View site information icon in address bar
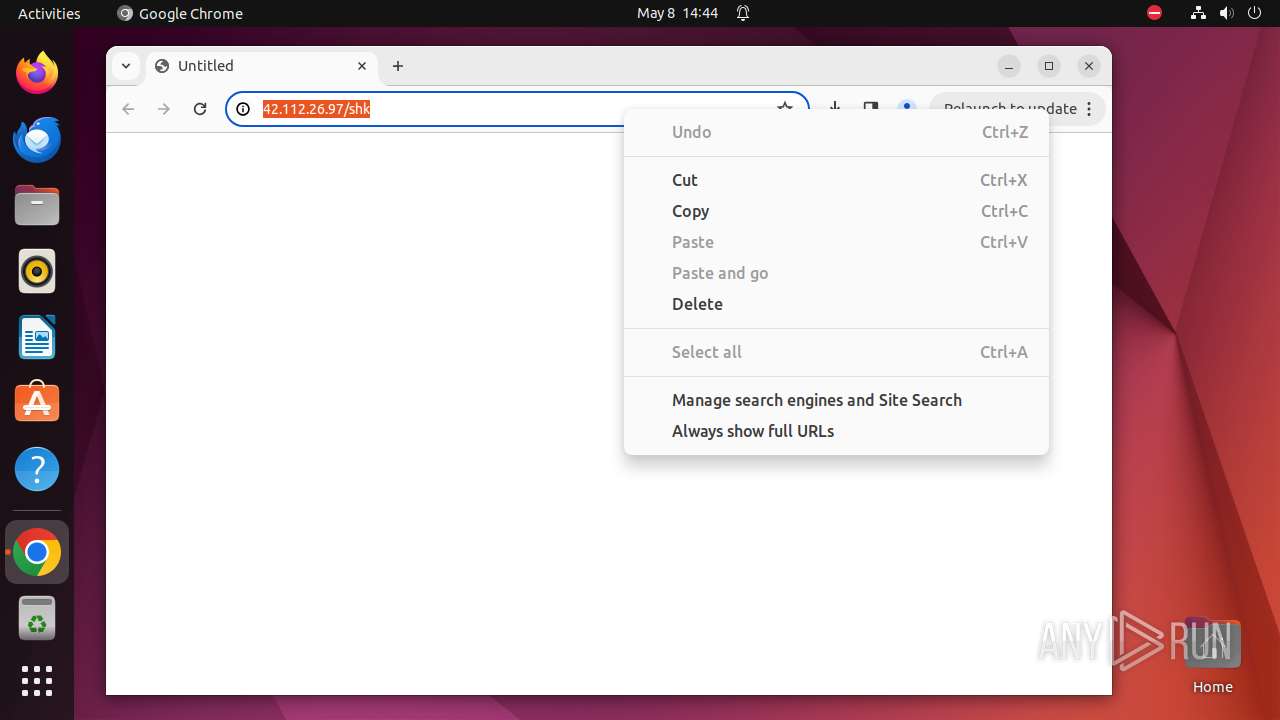The image size is (1280, 720). [x=243, y=109]
